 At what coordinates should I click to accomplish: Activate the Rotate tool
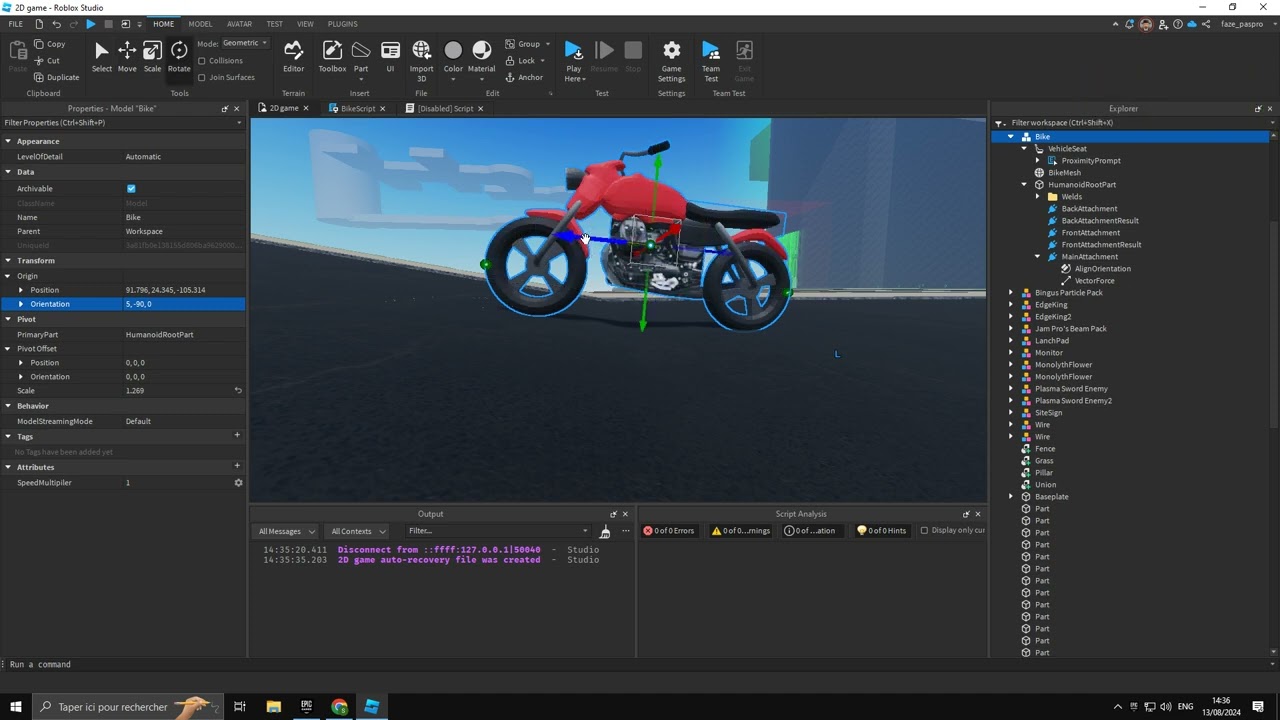(179, 56)
